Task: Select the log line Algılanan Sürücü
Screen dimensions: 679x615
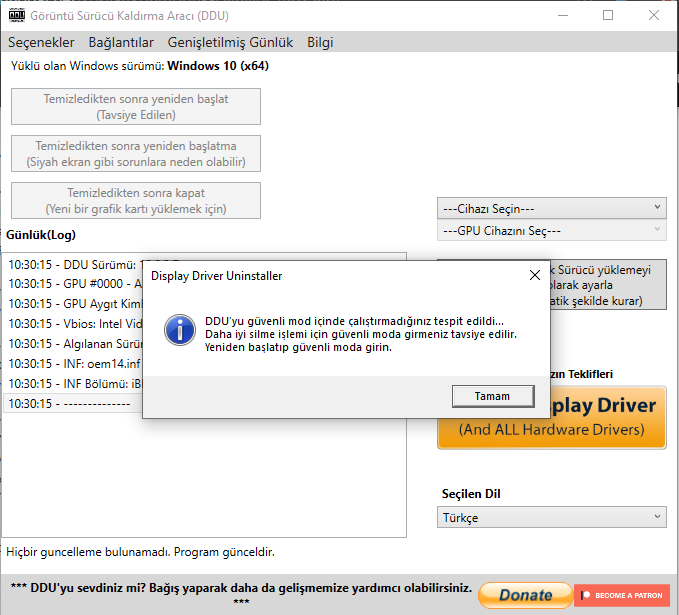Action: click(x=75, y=344)
